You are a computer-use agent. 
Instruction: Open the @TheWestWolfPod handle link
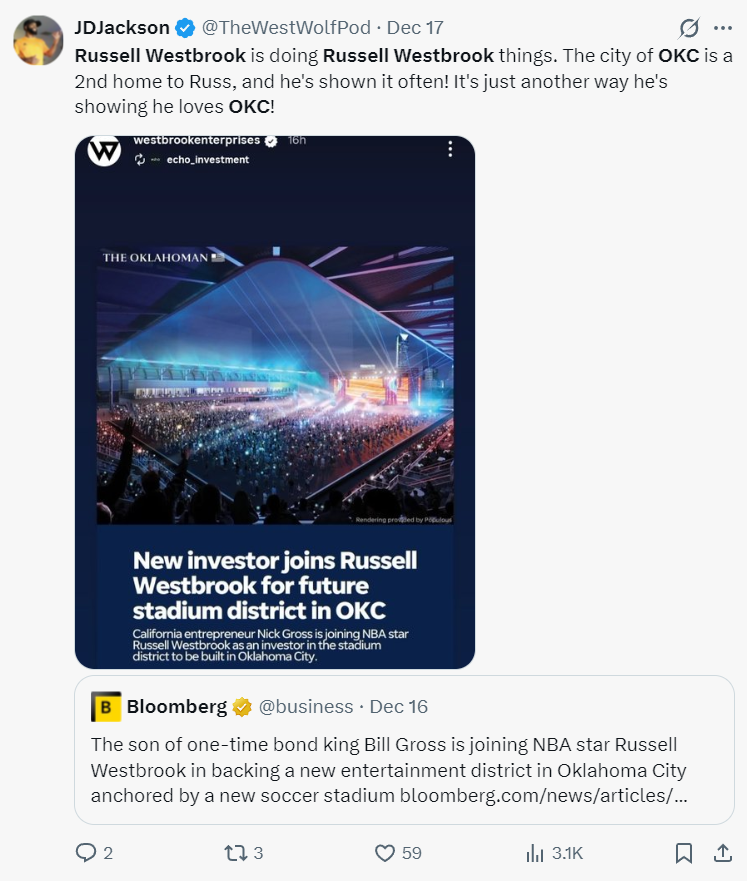click(286, 28)
